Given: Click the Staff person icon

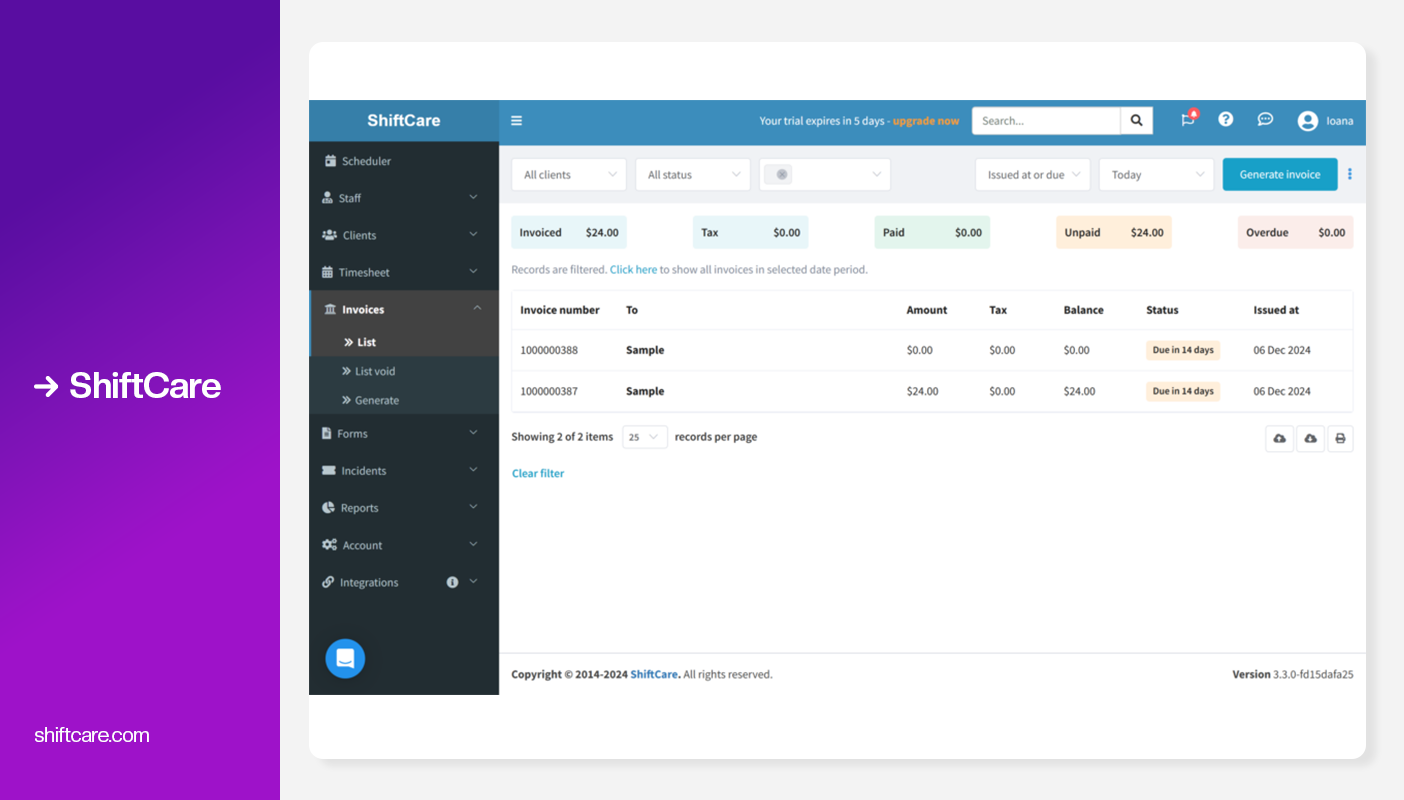Looking at the screenshot, I should [327, 198].
